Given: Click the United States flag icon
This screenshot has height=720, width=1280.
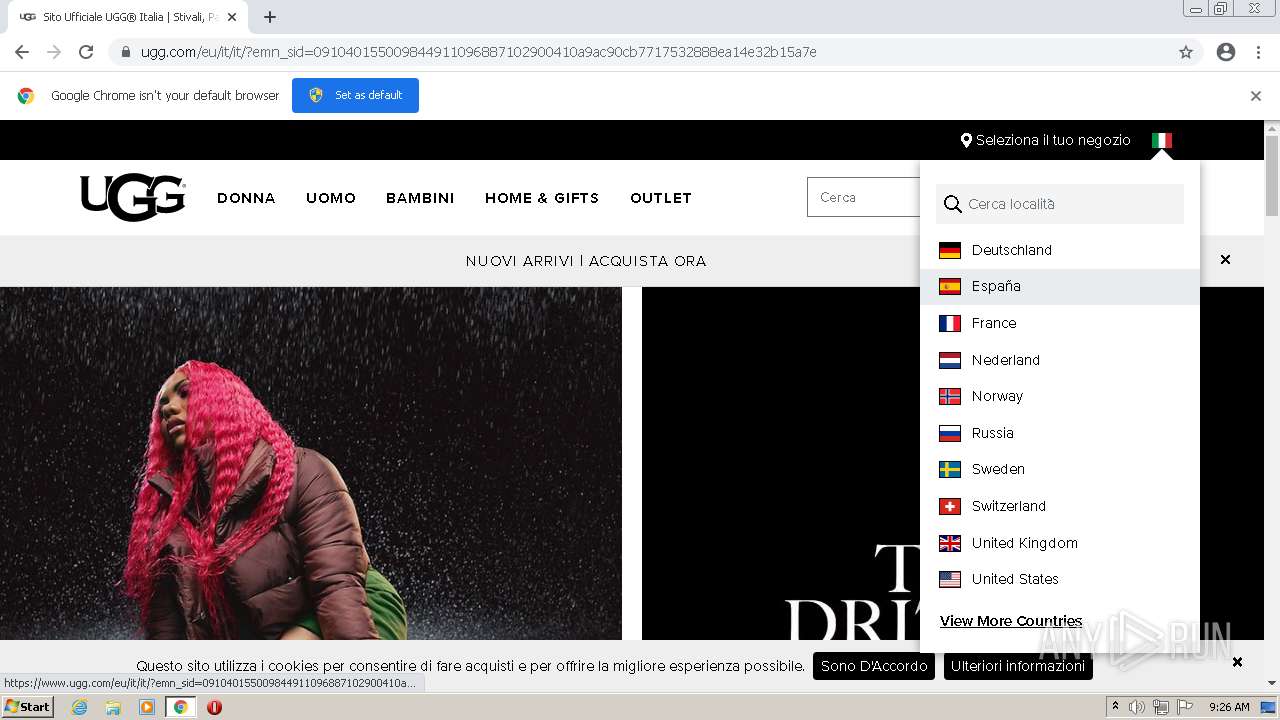Looking at the screenshot, I should 950,579.
